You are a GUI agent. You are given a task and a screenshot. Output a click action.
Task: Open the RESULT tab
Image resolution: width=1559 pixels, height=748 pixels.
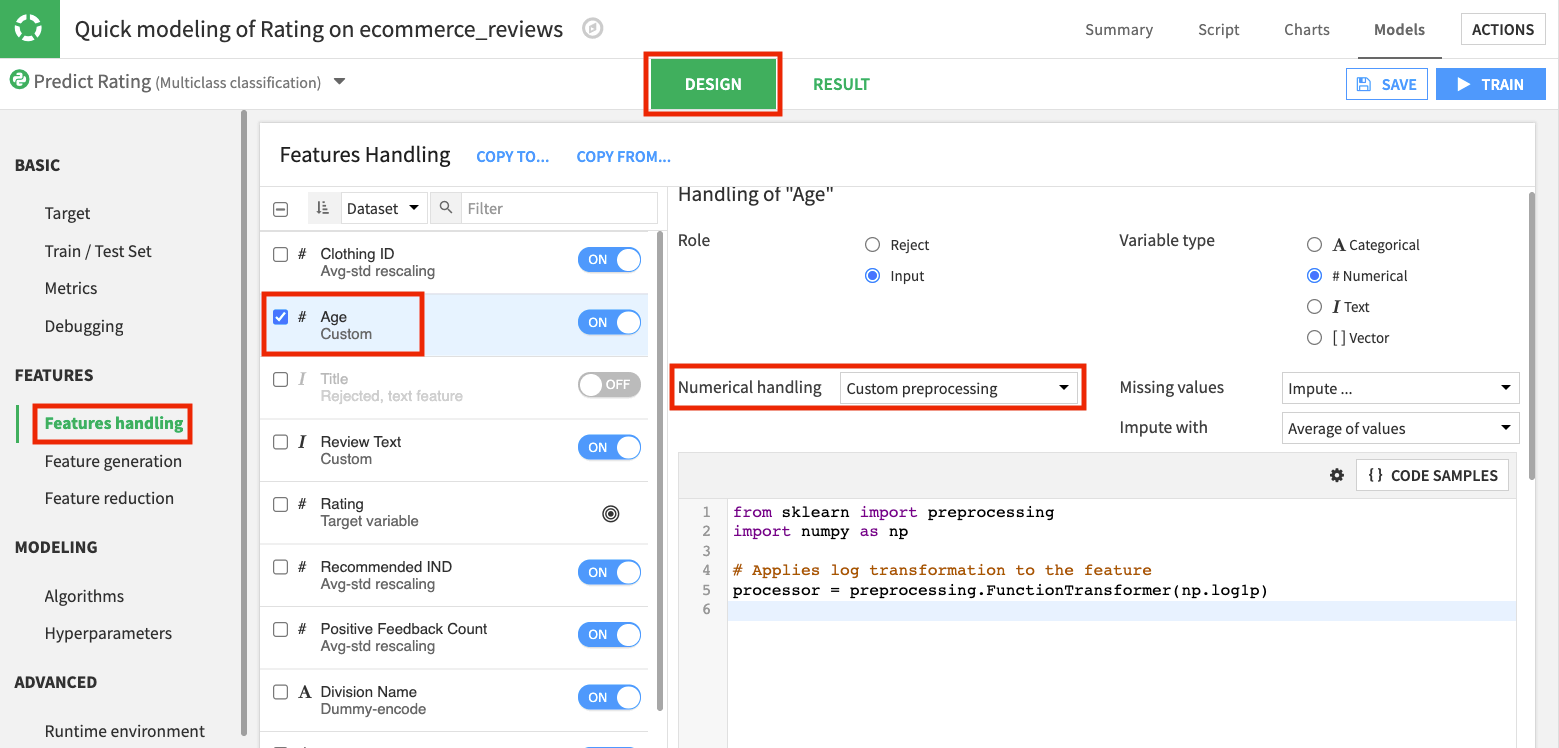tap(841, 84)
